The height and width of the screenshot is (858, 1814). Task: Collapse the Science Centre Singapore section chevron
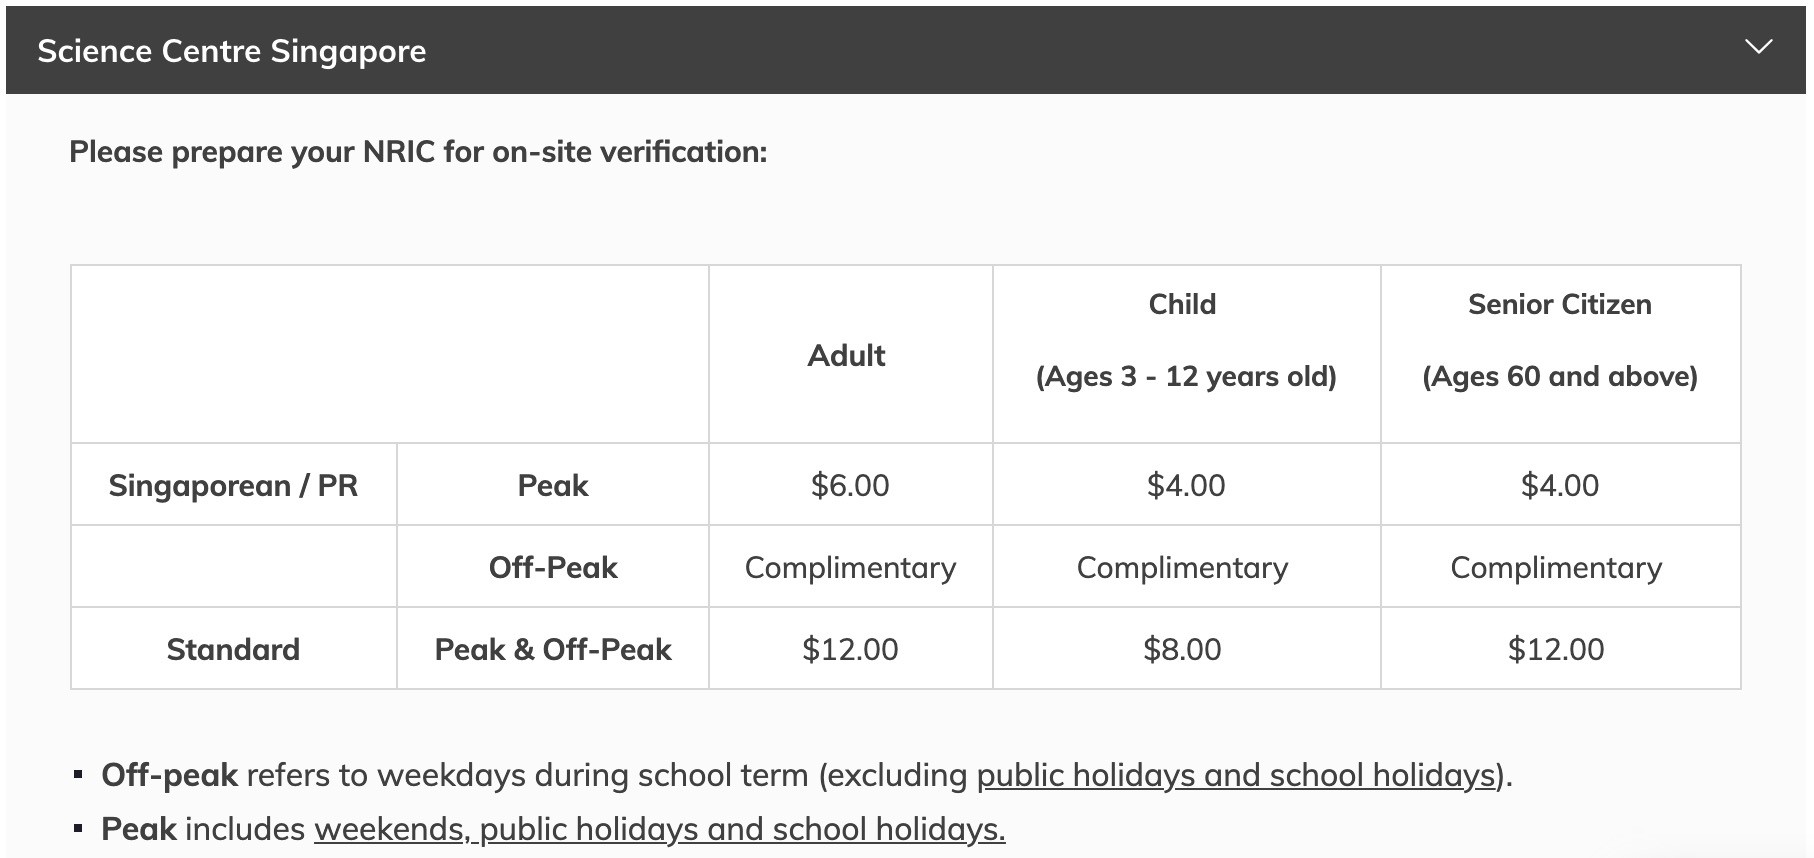pos(1758,47)
